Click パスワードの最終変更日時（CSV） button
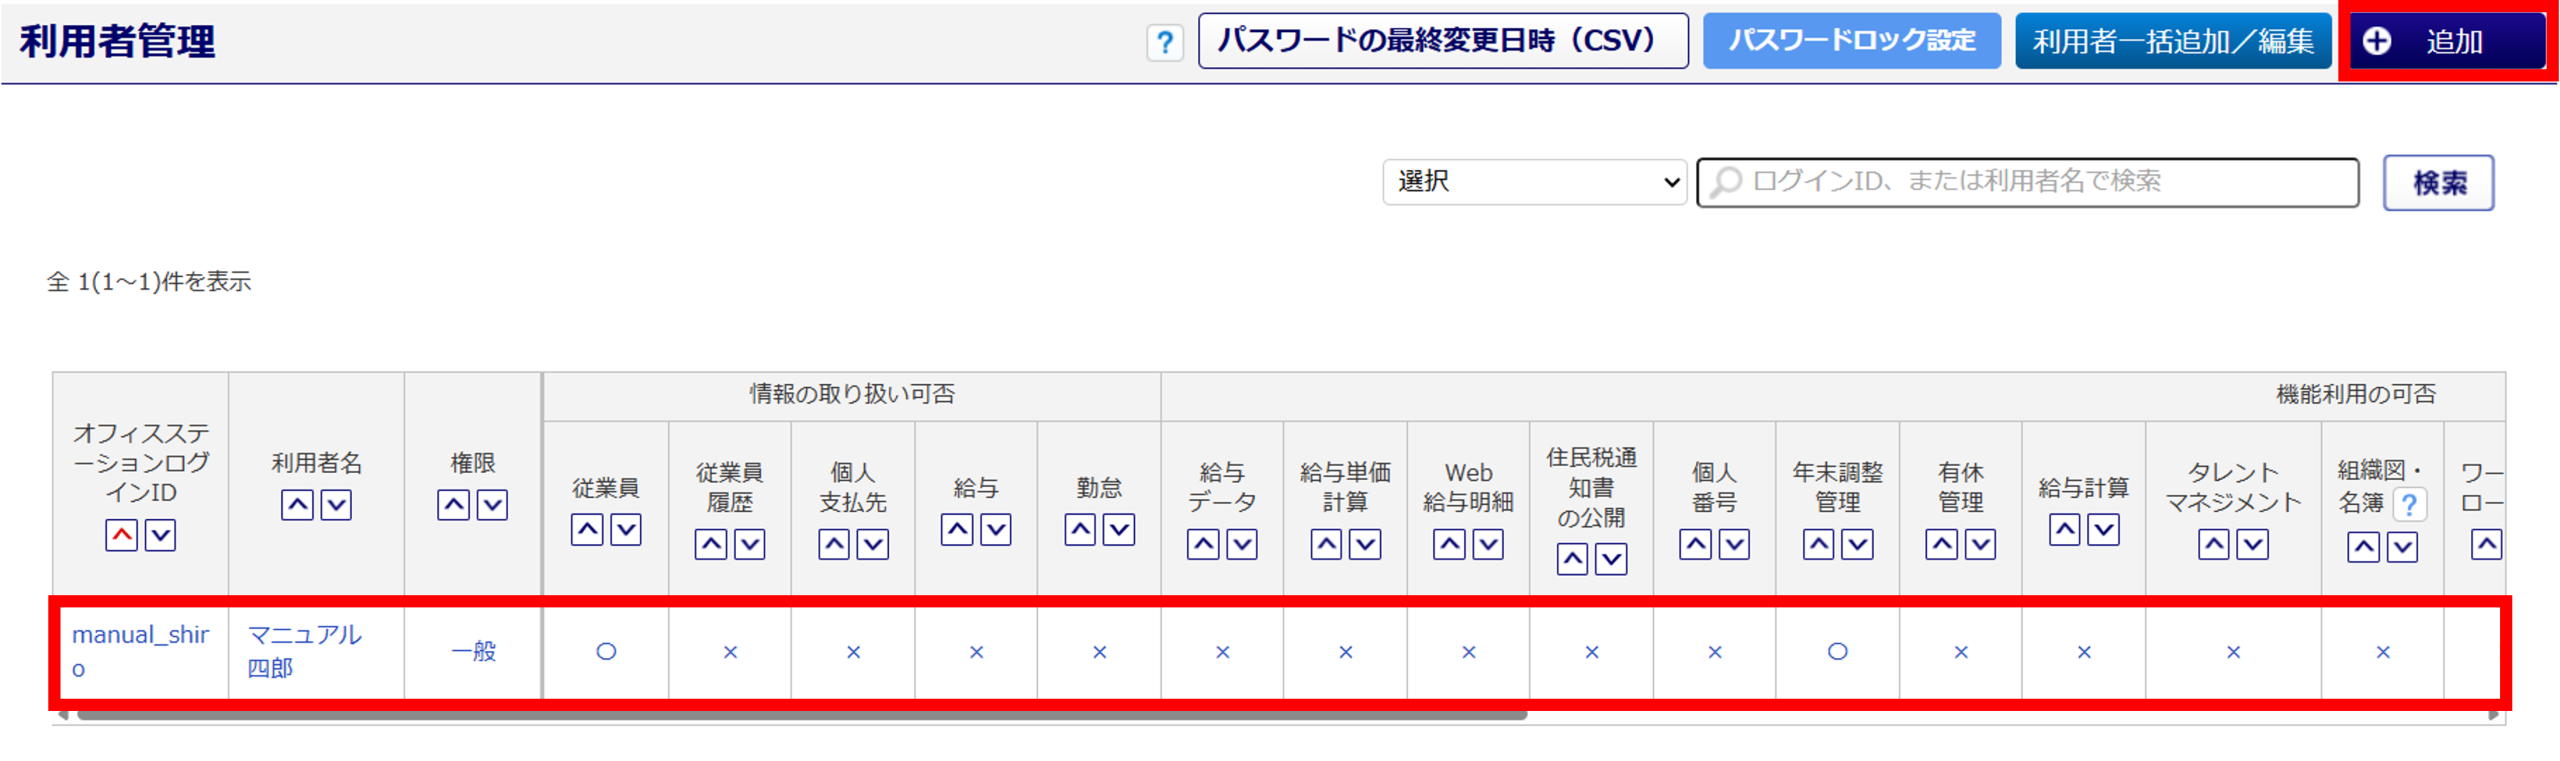The image size is (2560, 761). point(1443,41)
